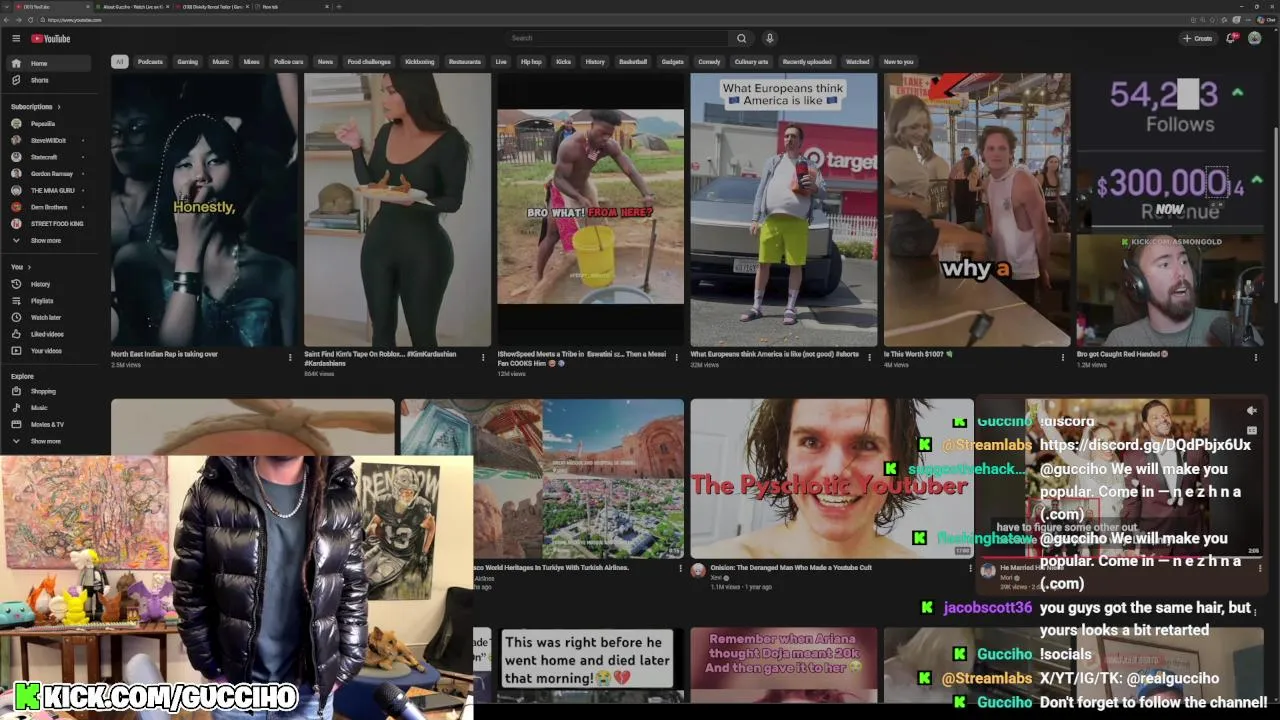
Task: Click the search magnifier button
Action: [741, 38]
